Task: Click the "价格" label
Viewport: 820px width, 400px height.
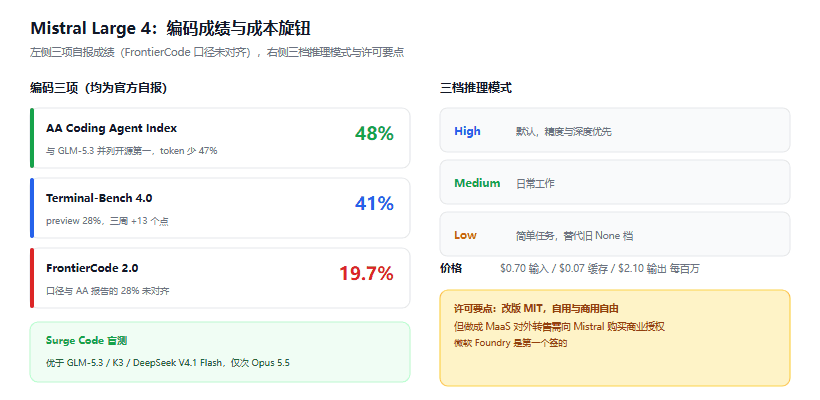Action: (451, 269)
